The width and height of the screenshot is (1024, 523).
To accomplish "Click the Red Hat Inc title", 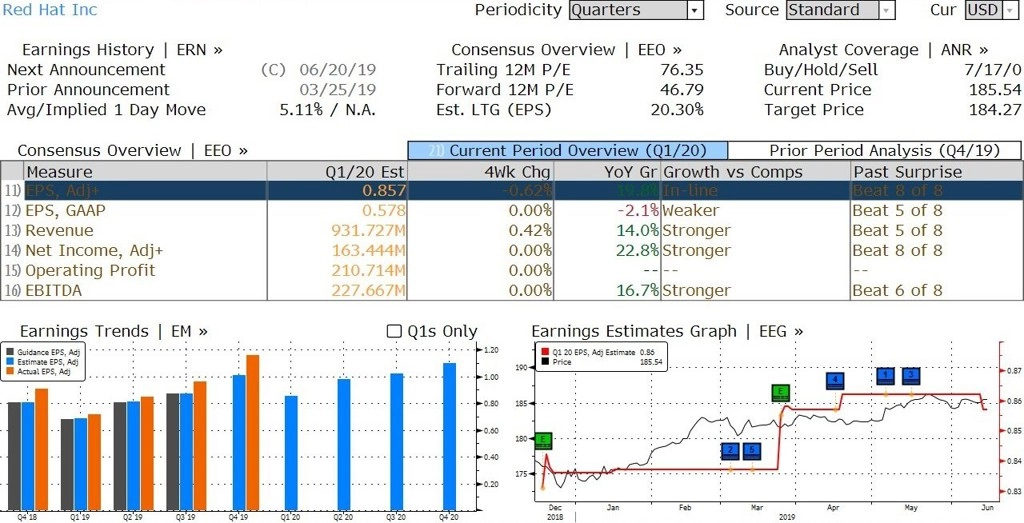I will [49, 10].
